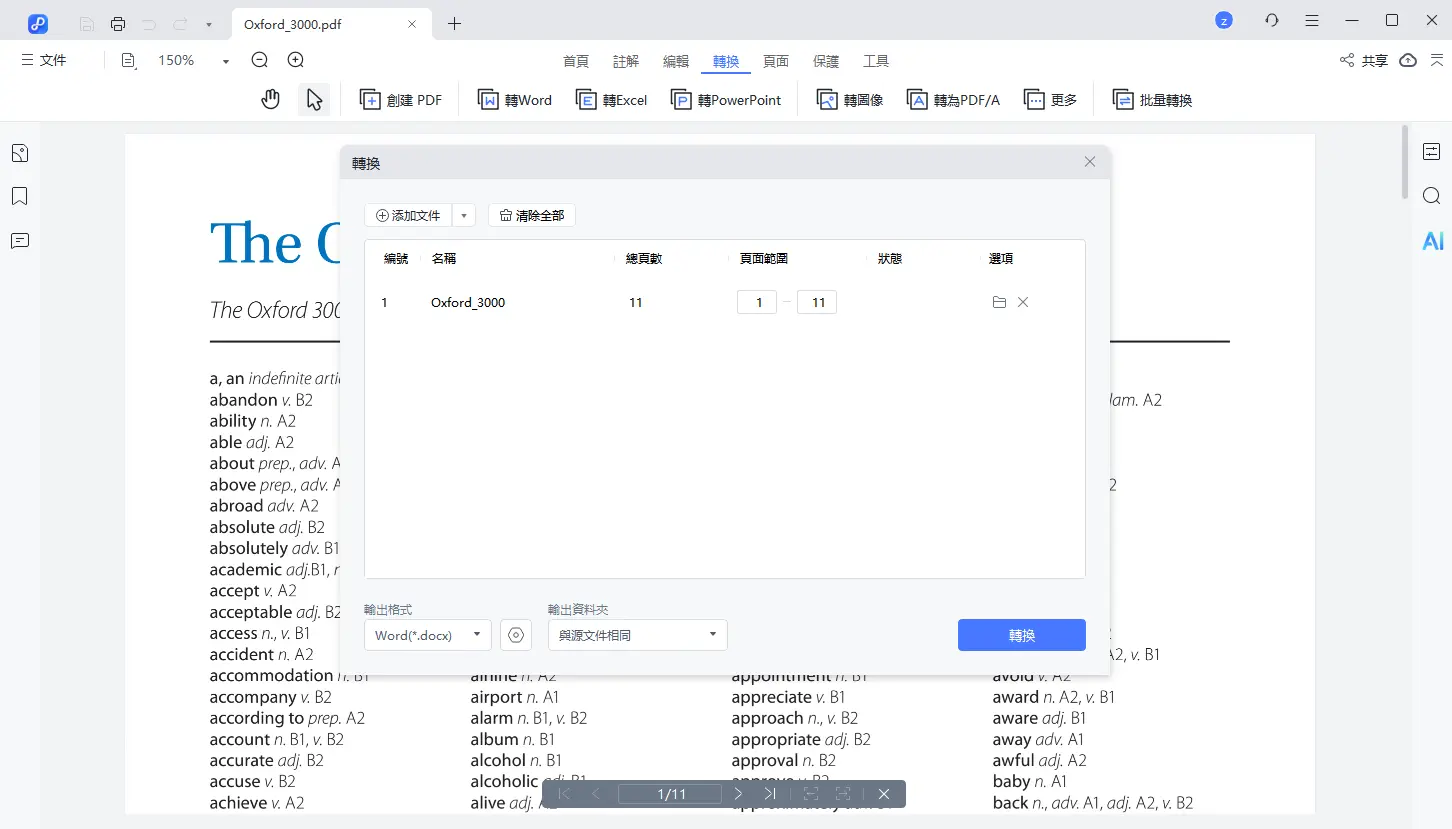Go to the previous page in navigation bar
The height and width of the screenshot is (829, 1452).
coord(596,794)
